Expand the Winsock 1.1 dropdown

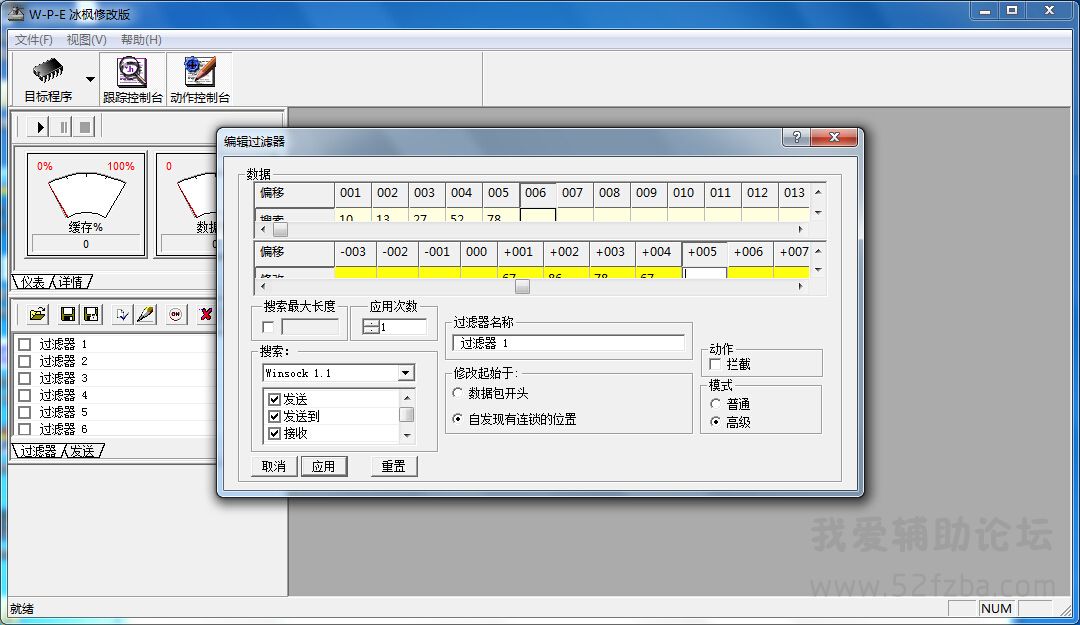[x=405, y=373]
